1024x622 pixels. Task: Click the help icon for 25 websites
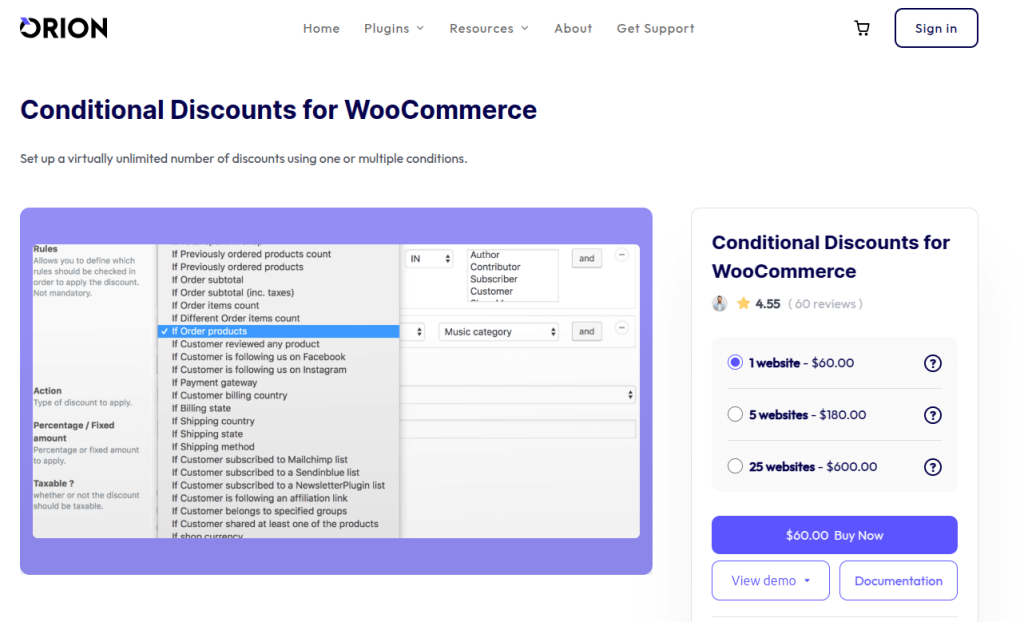[x=933, y=467]
